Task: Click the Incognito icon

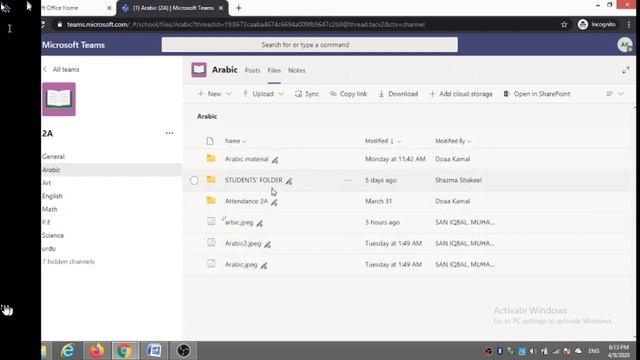Action: pos(583,24)
